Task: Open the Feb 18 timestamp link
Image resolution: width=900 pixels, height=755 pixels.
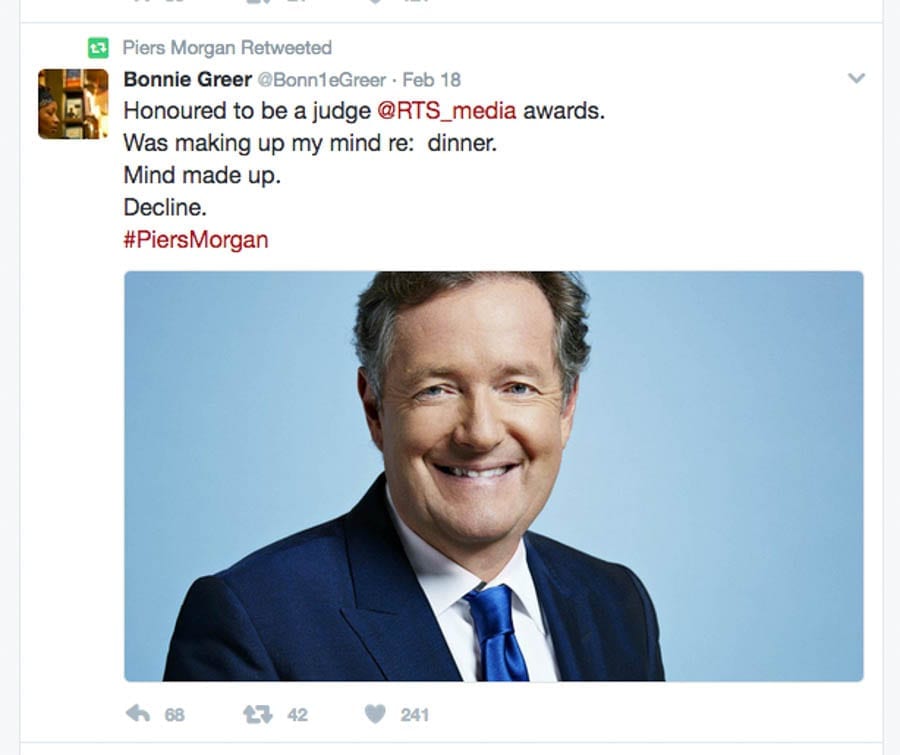Action: 432,80
